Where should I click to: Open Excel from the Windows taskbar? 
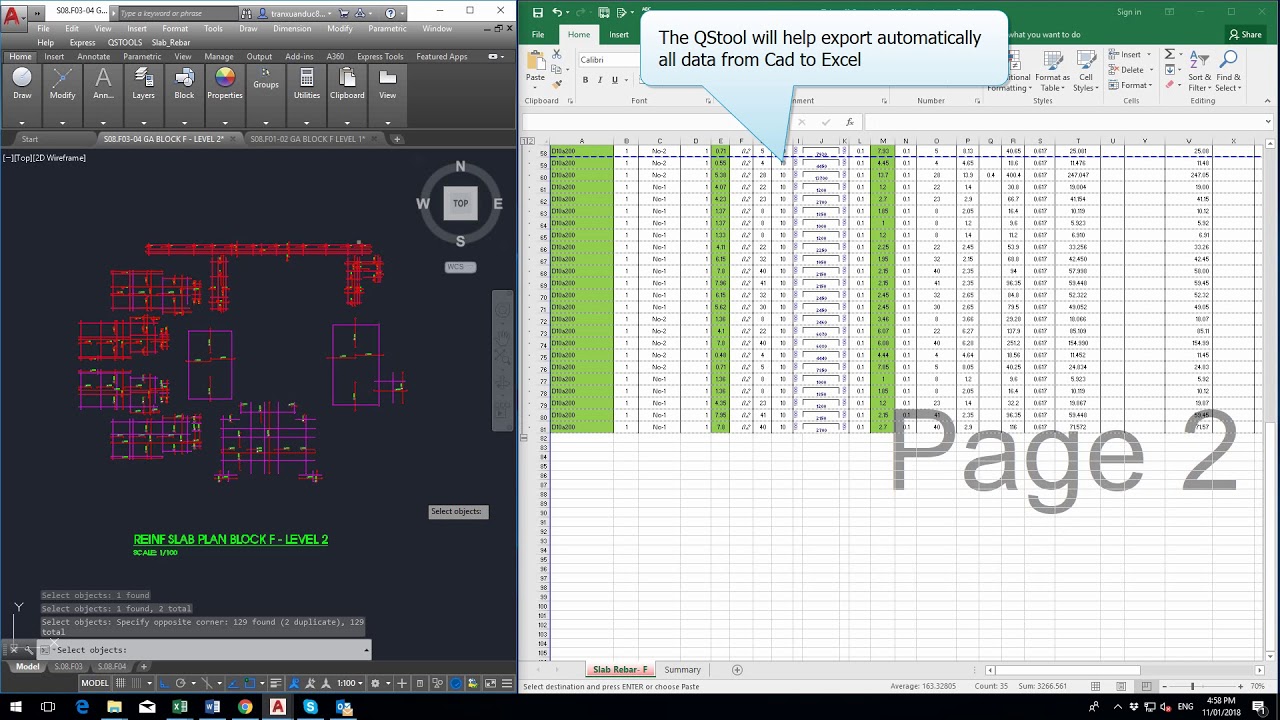tap(180, 707)
